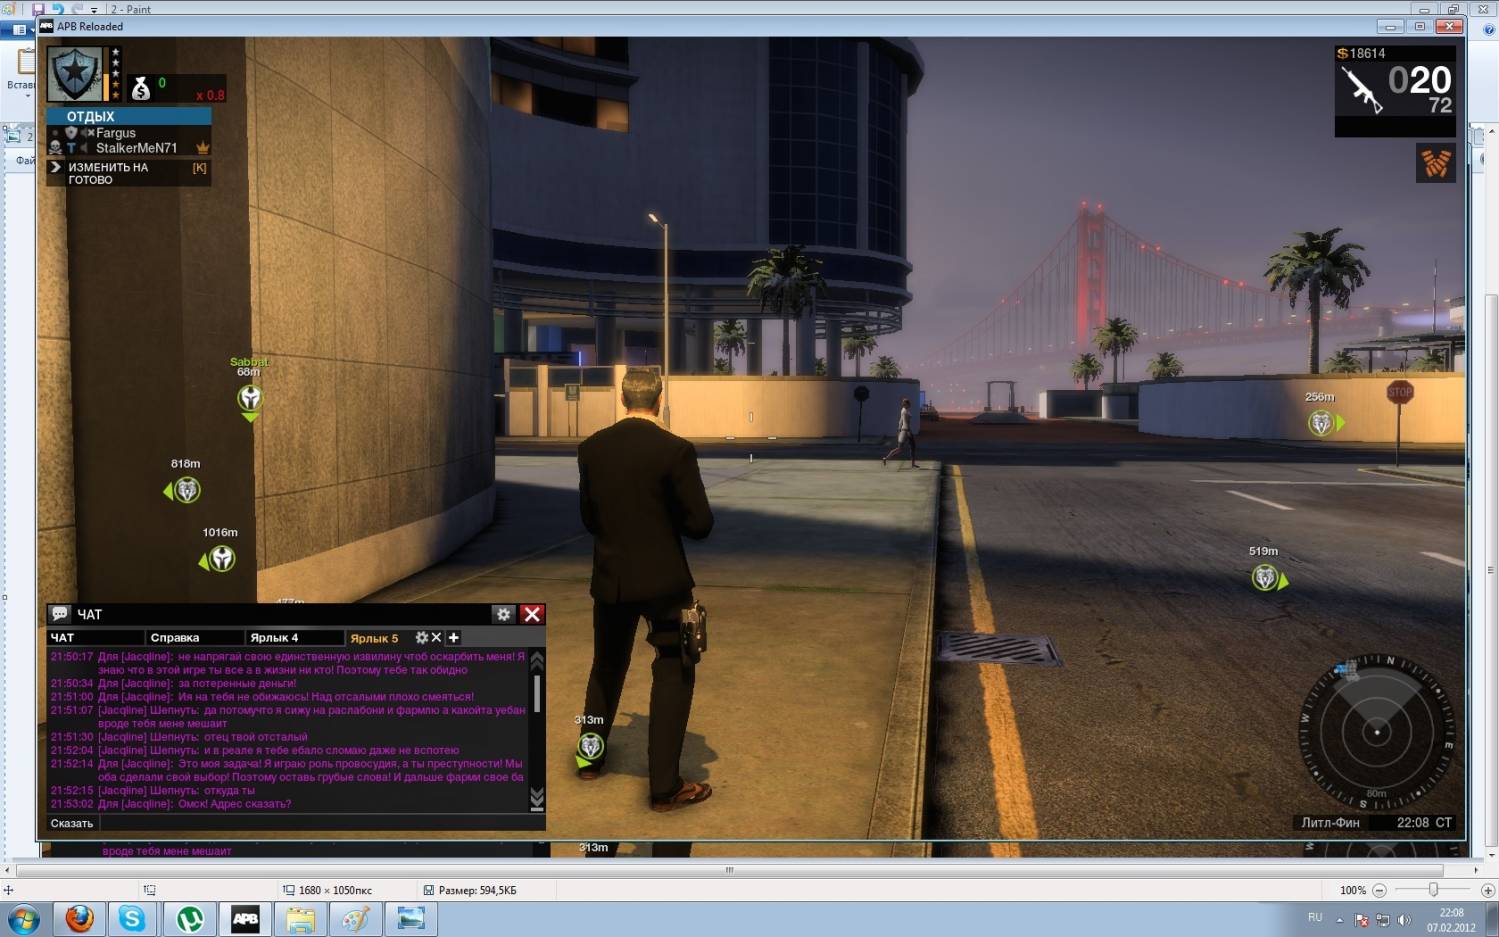Open the blue Paint application menu button
1499x937 pixels.
click(18, 30)
